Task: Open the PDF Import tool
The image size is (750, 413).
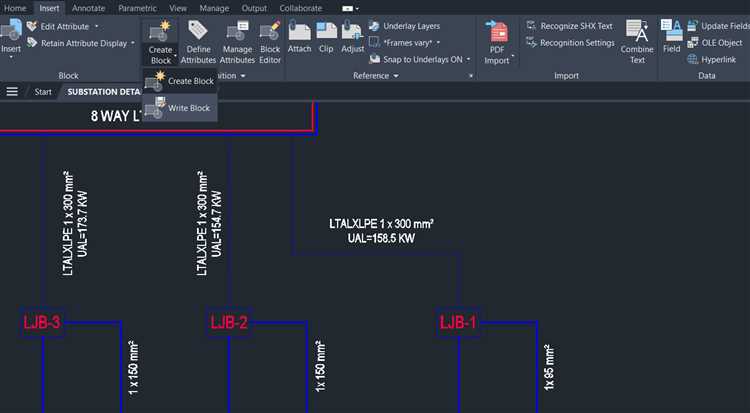Action: [x=497, y=42]
